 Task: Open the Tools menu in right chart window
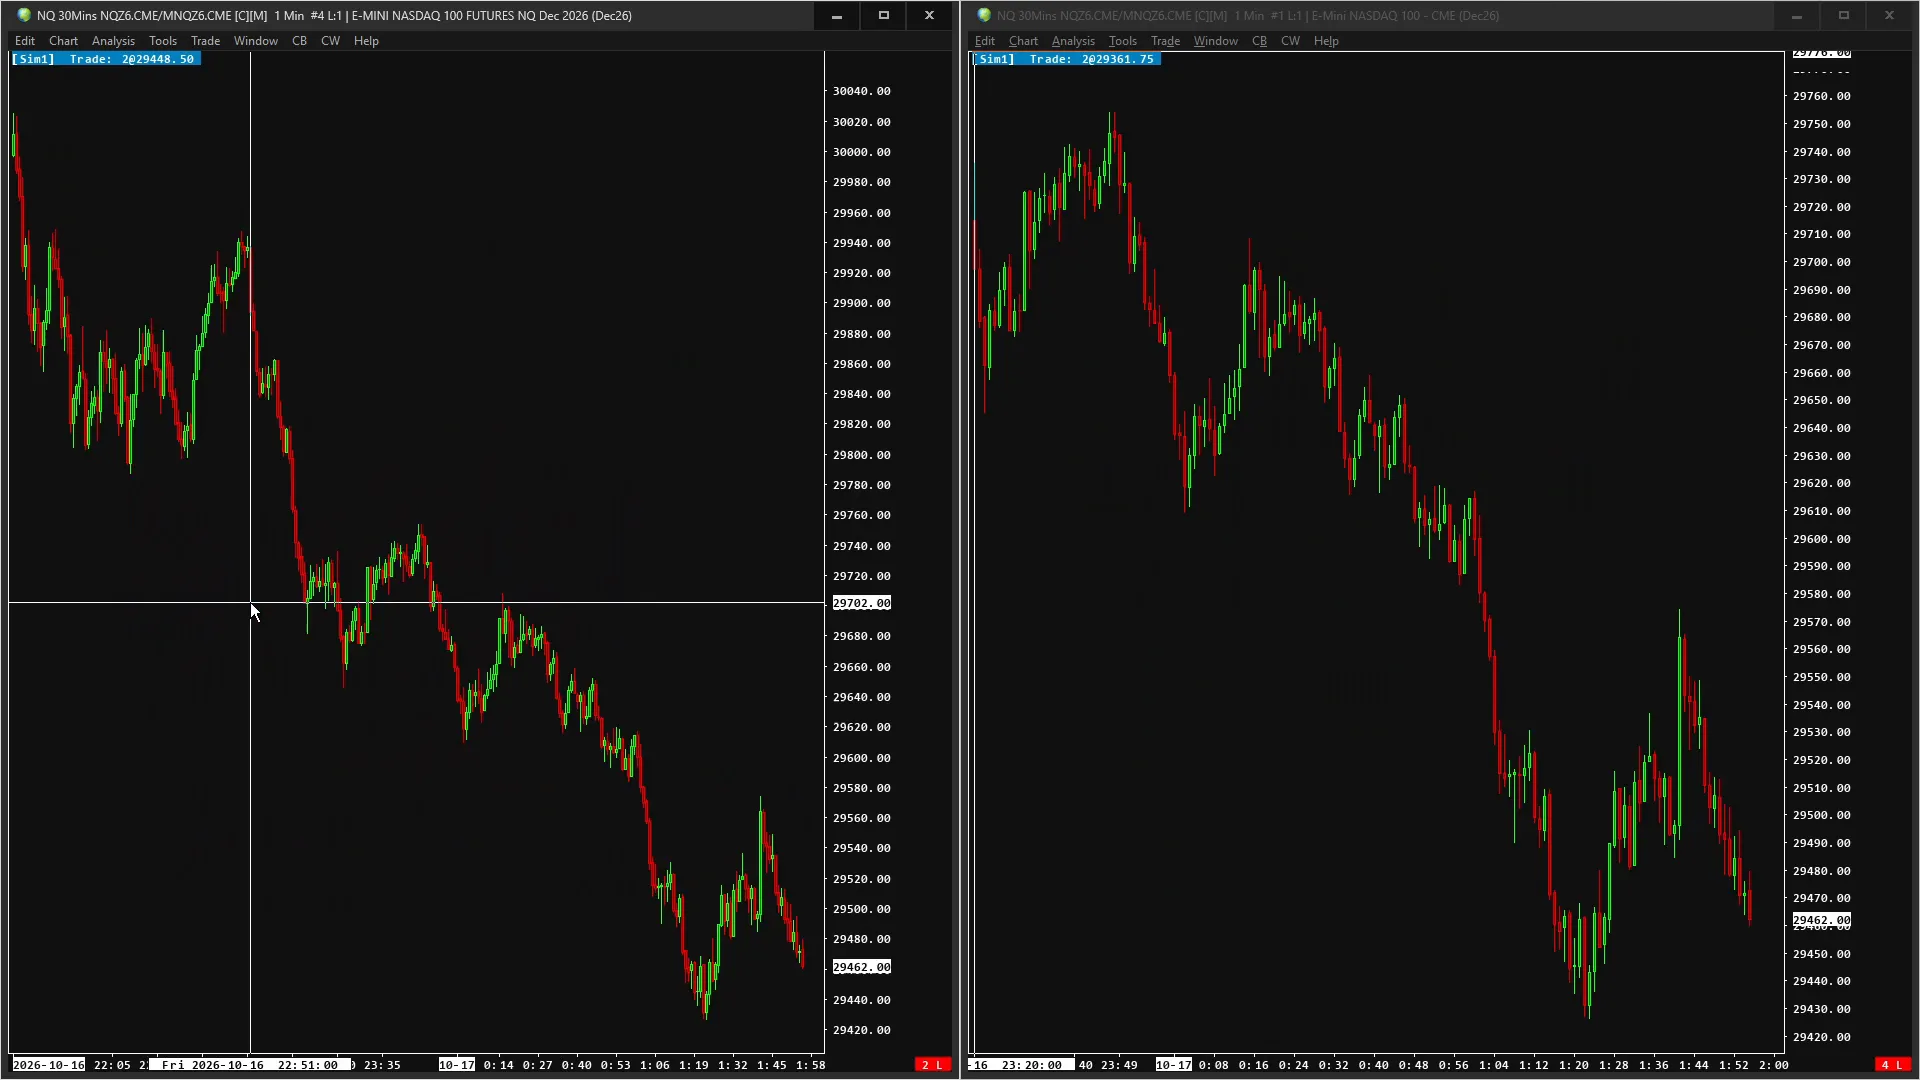tap(1123, 41)
